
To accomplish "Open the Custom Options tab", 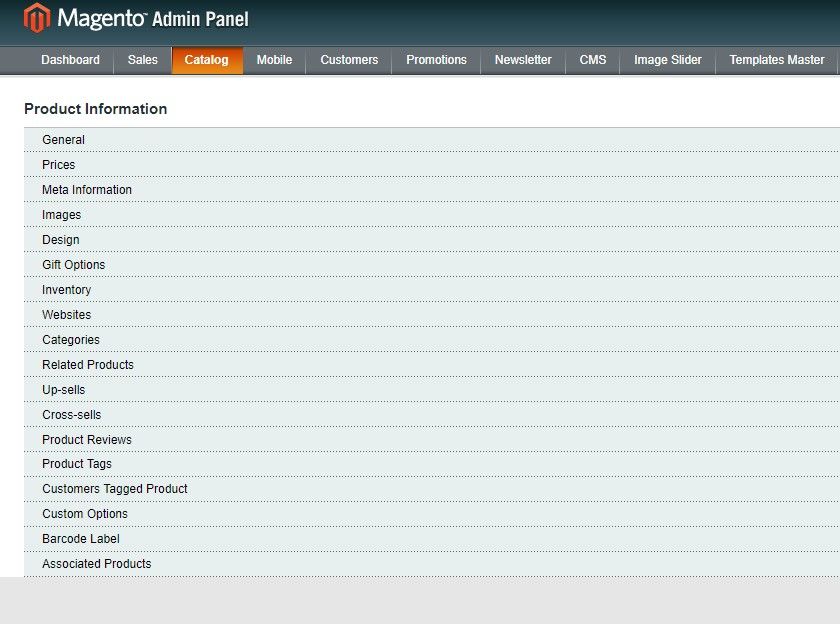I will [x=85, y=514].
